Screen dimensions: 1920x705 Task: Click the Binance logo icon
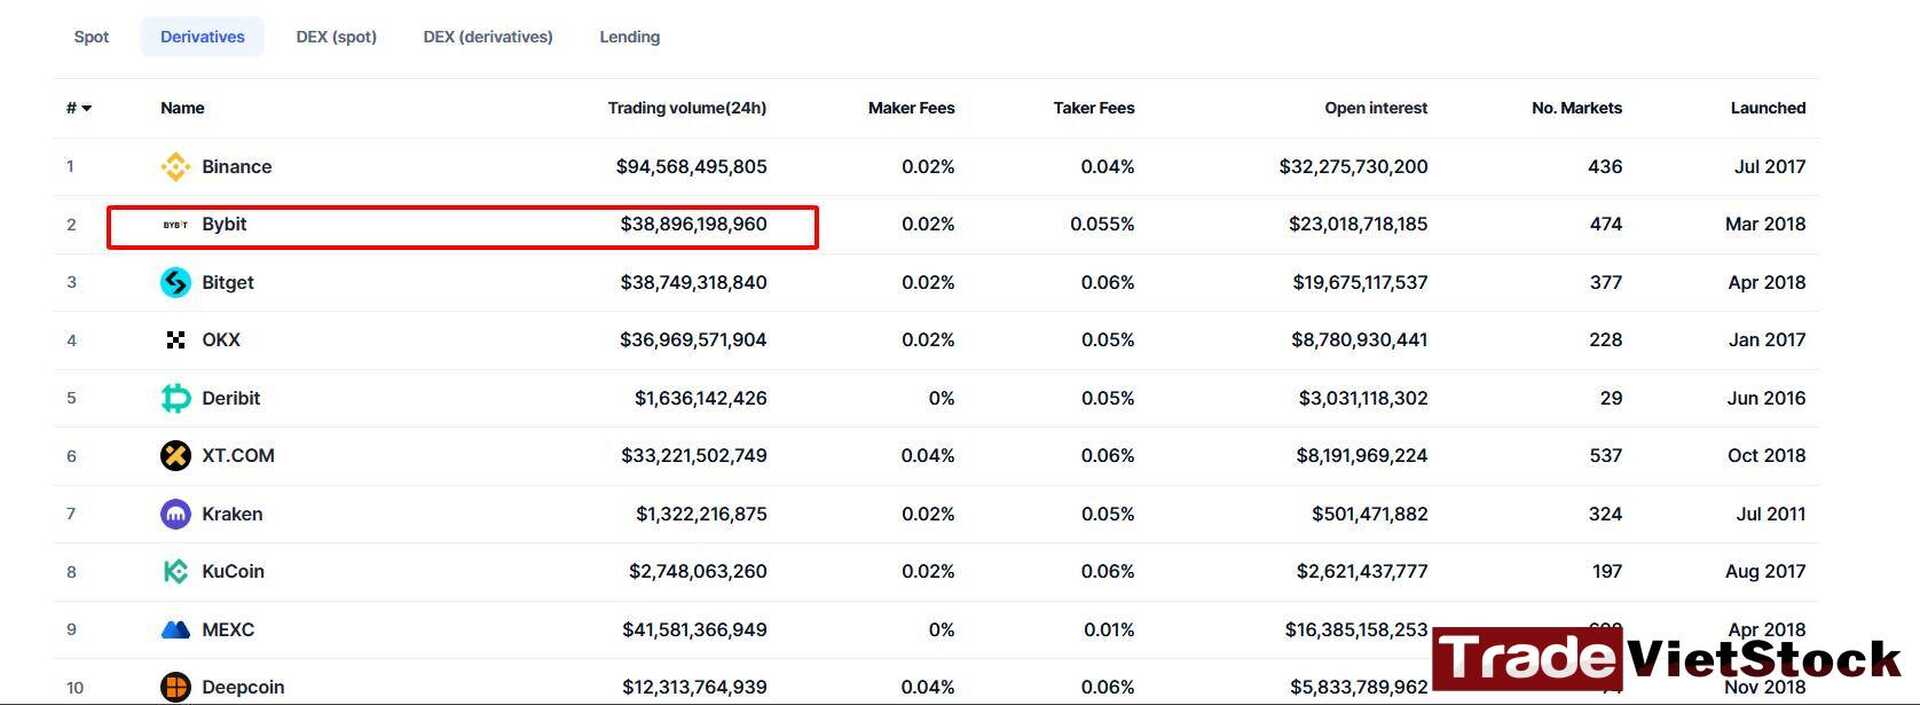[x=175, y=166]
